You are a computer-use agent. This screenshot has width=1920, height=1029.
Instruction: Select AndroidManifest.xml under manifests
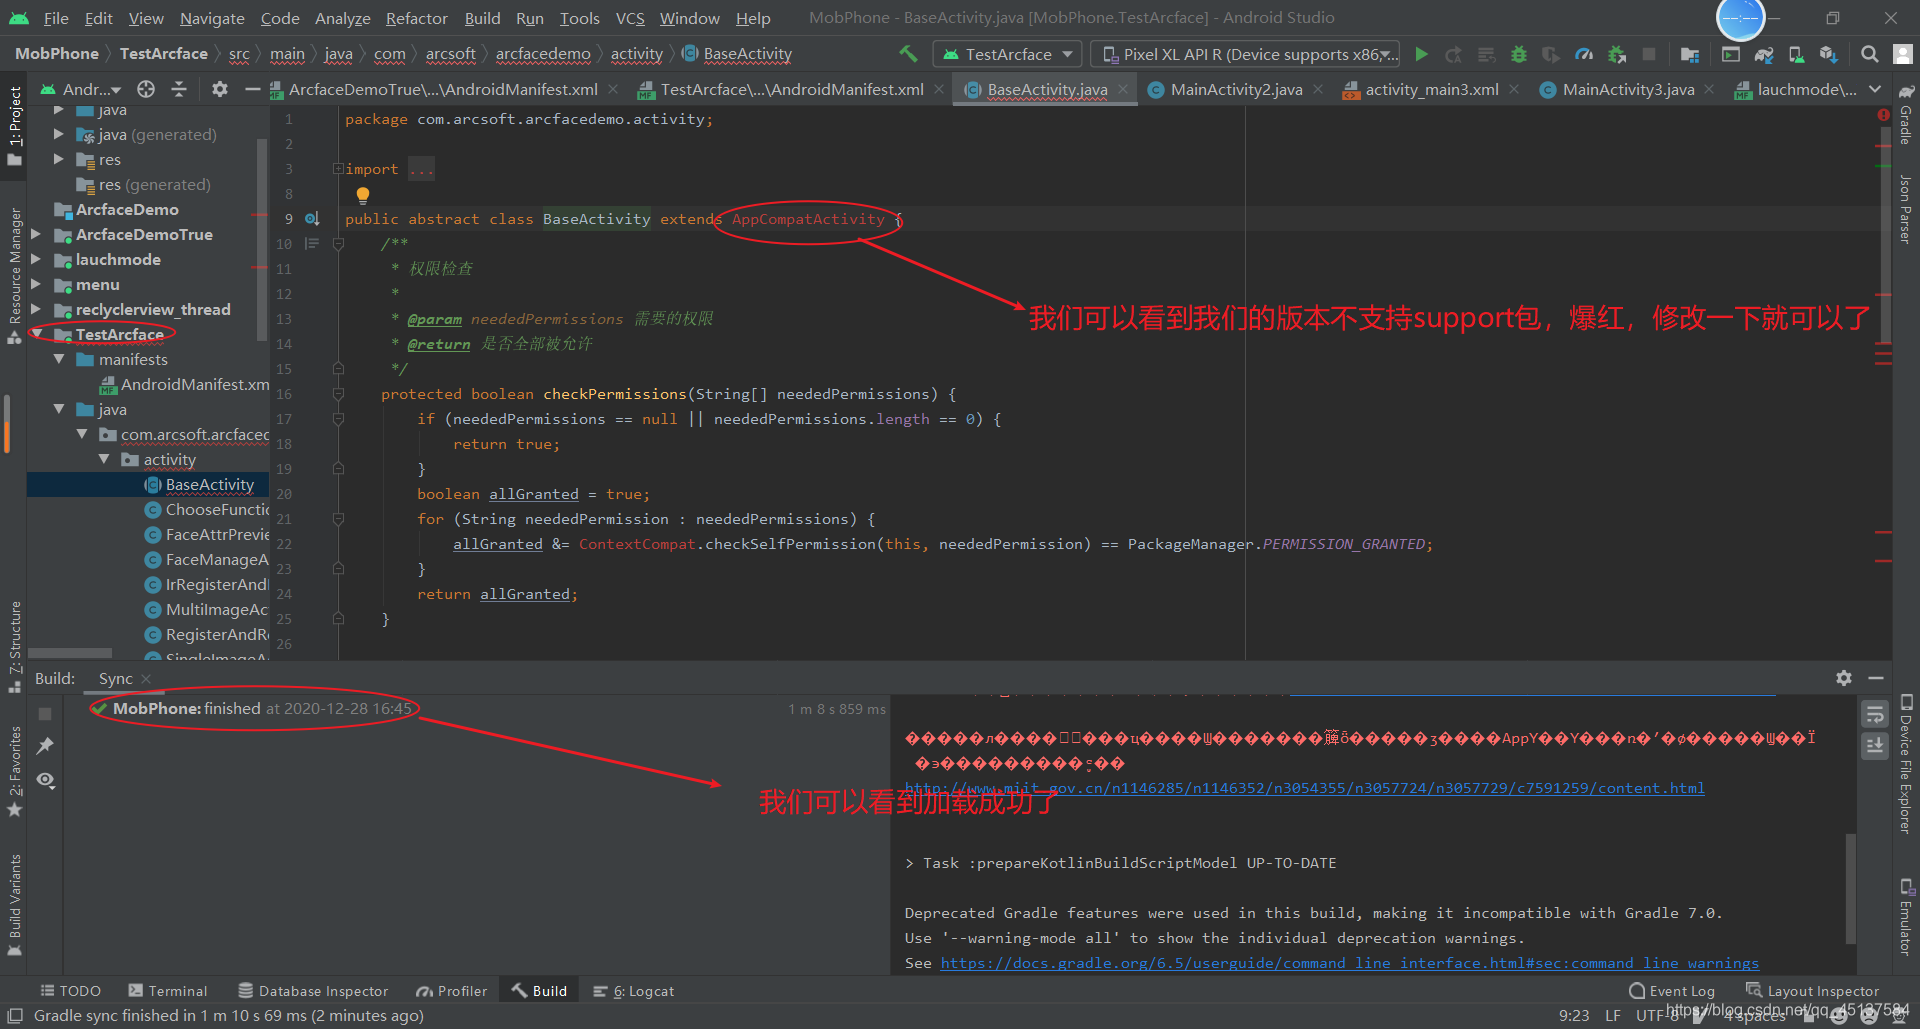pyautogui.click(x=184, y=384)
